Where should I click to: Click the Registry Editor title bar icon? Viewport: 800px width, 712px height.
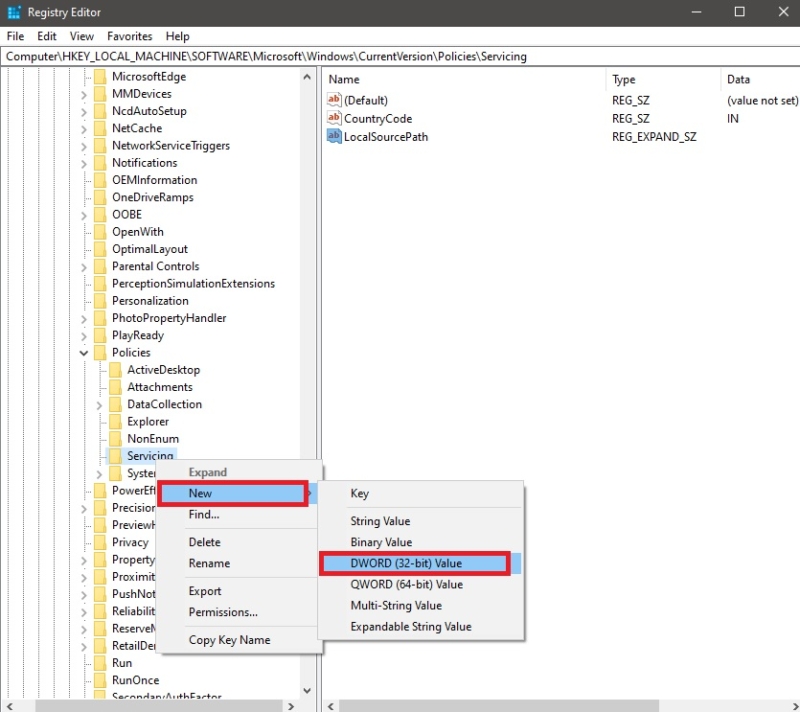tap(13, 12)
